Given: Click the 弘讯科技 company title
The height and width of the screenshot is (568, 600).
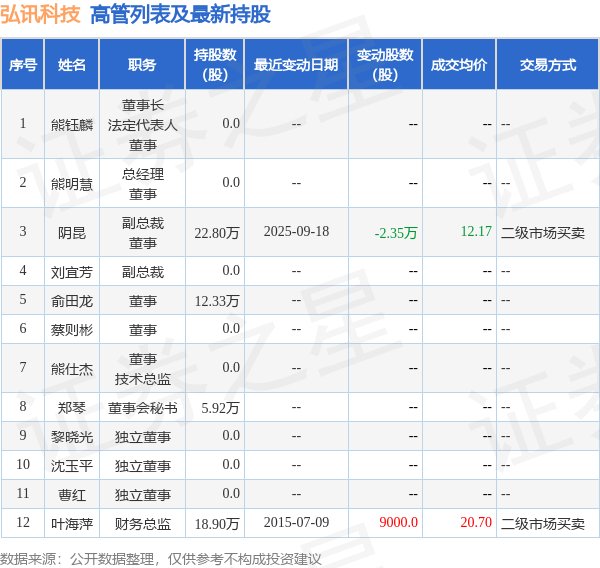Looking at the screenshot, I should [40, 15].
